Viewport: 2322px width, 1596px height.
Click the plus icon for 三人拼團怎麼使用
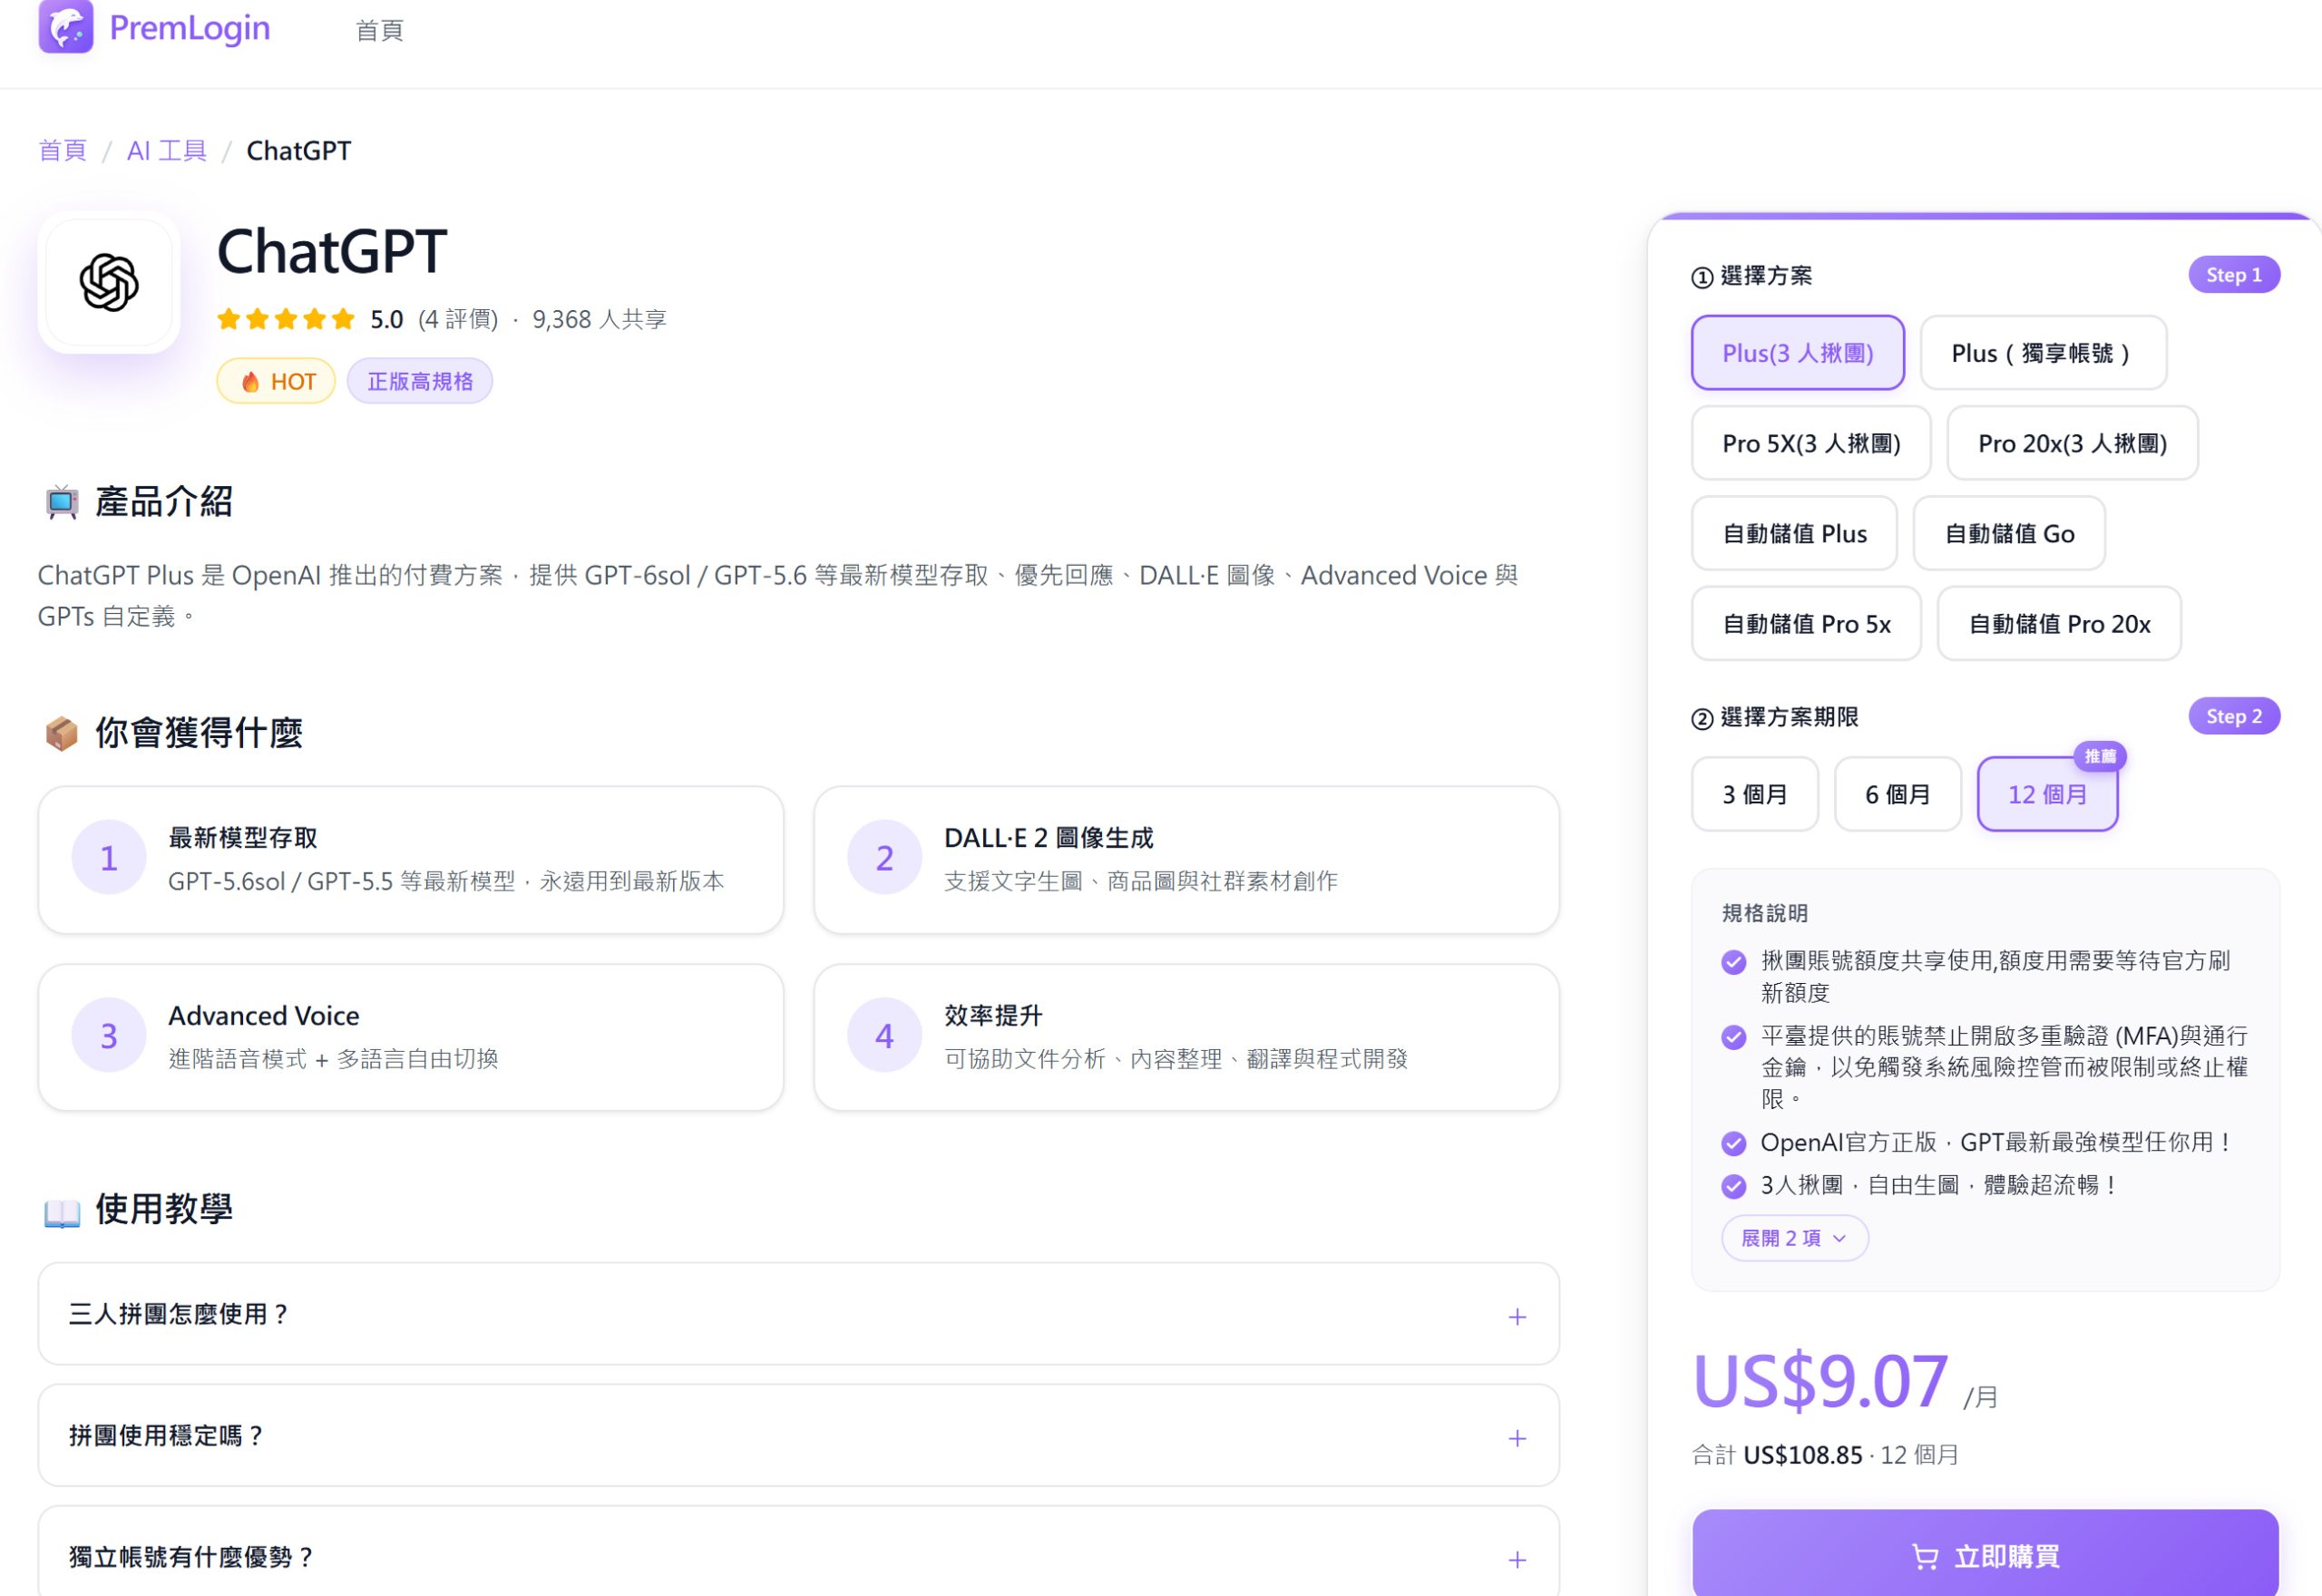click(1517, 1316)
